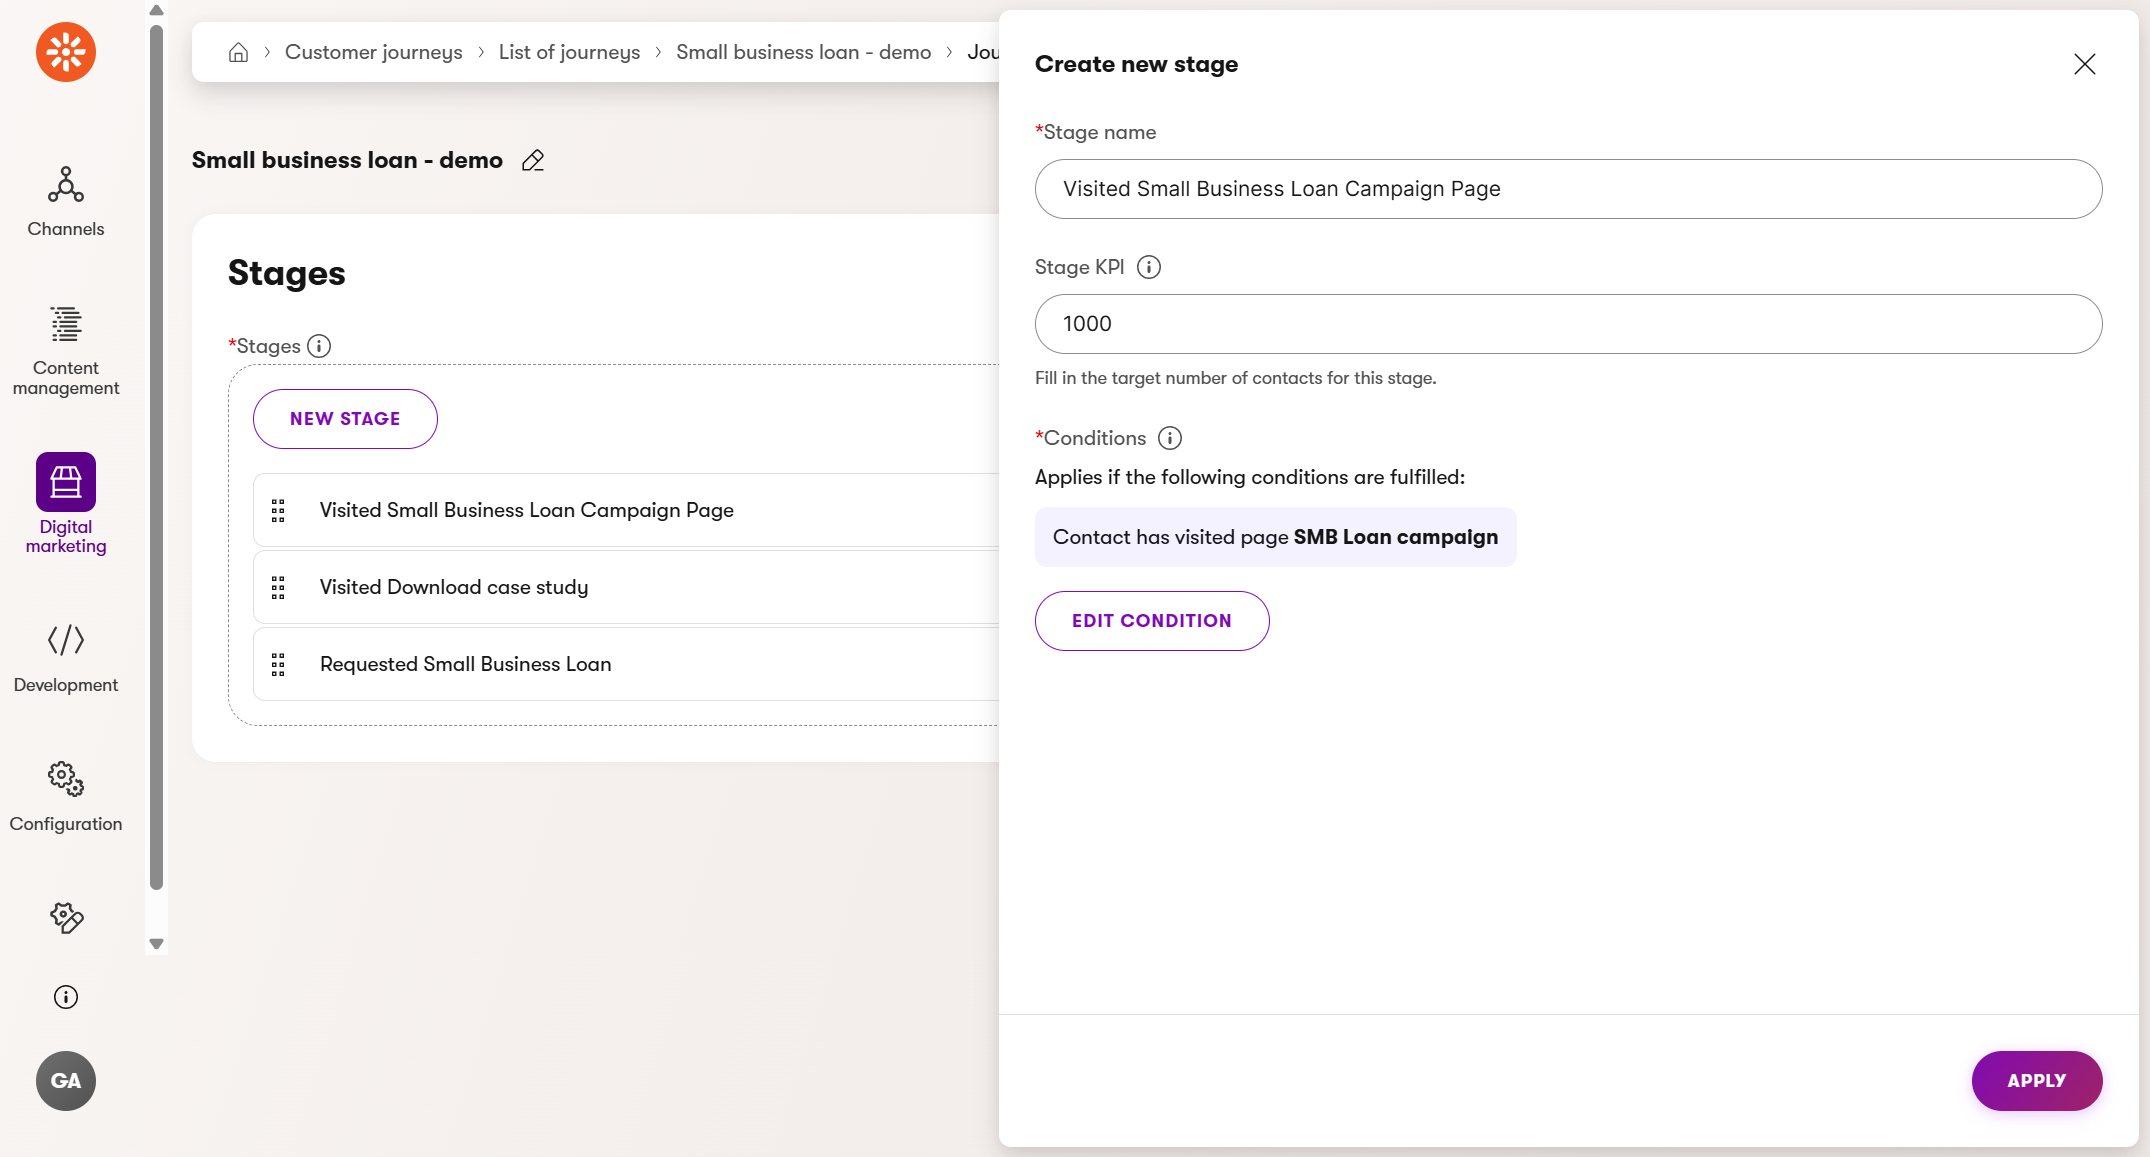Click the Stage KPI info icon
Viewport: 2150px width, 1157px height.
click(x=1149, y=267)
